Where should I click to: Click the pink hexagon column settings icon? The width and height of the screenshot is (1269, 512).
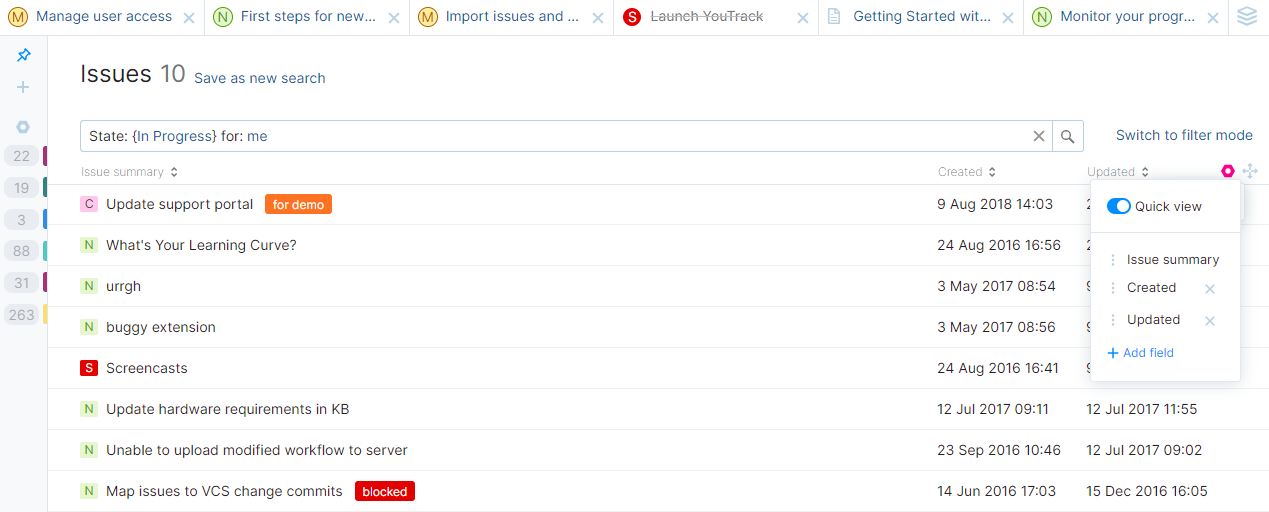tap(1228, 171)
